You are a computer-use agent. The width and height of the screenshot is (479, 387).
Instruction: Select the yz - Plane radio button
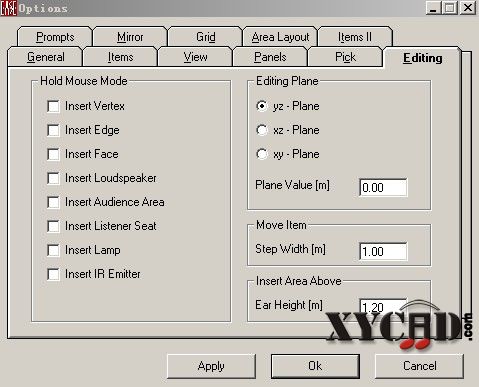(262, 106)
